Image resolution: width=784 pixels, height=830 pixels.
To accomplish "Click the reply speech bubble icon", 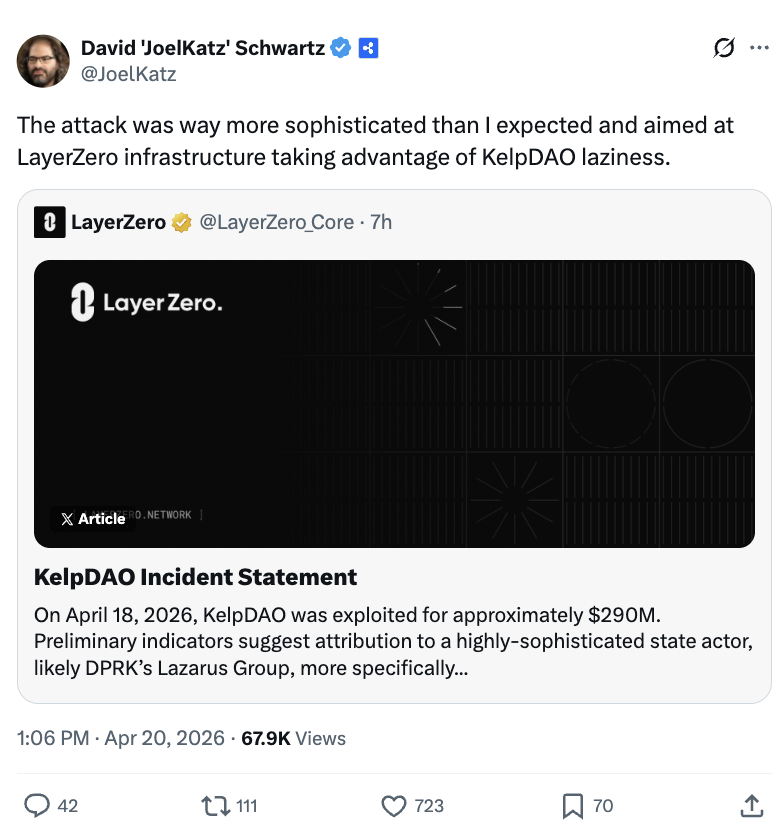I will [x=37, y=805].
